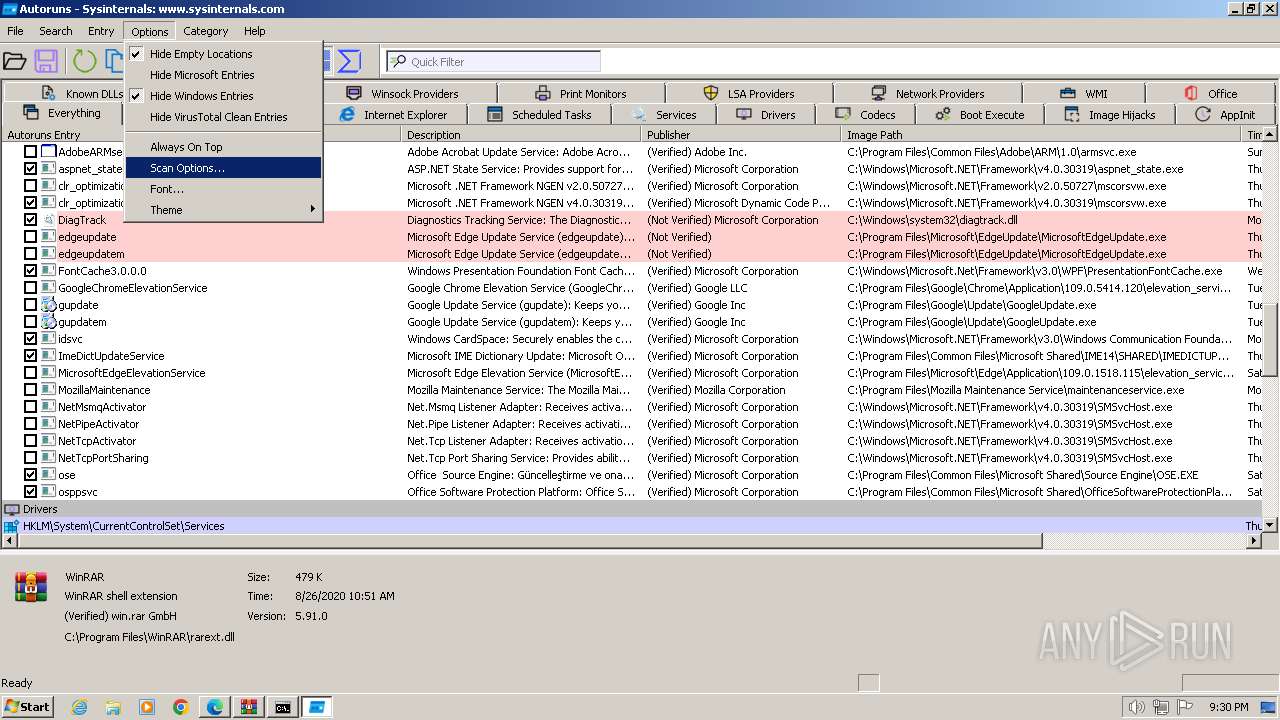Uncheck the FontCache3.0.0.0 entry checkbox
Screen dimensions: 1280x720
(30, 271)
